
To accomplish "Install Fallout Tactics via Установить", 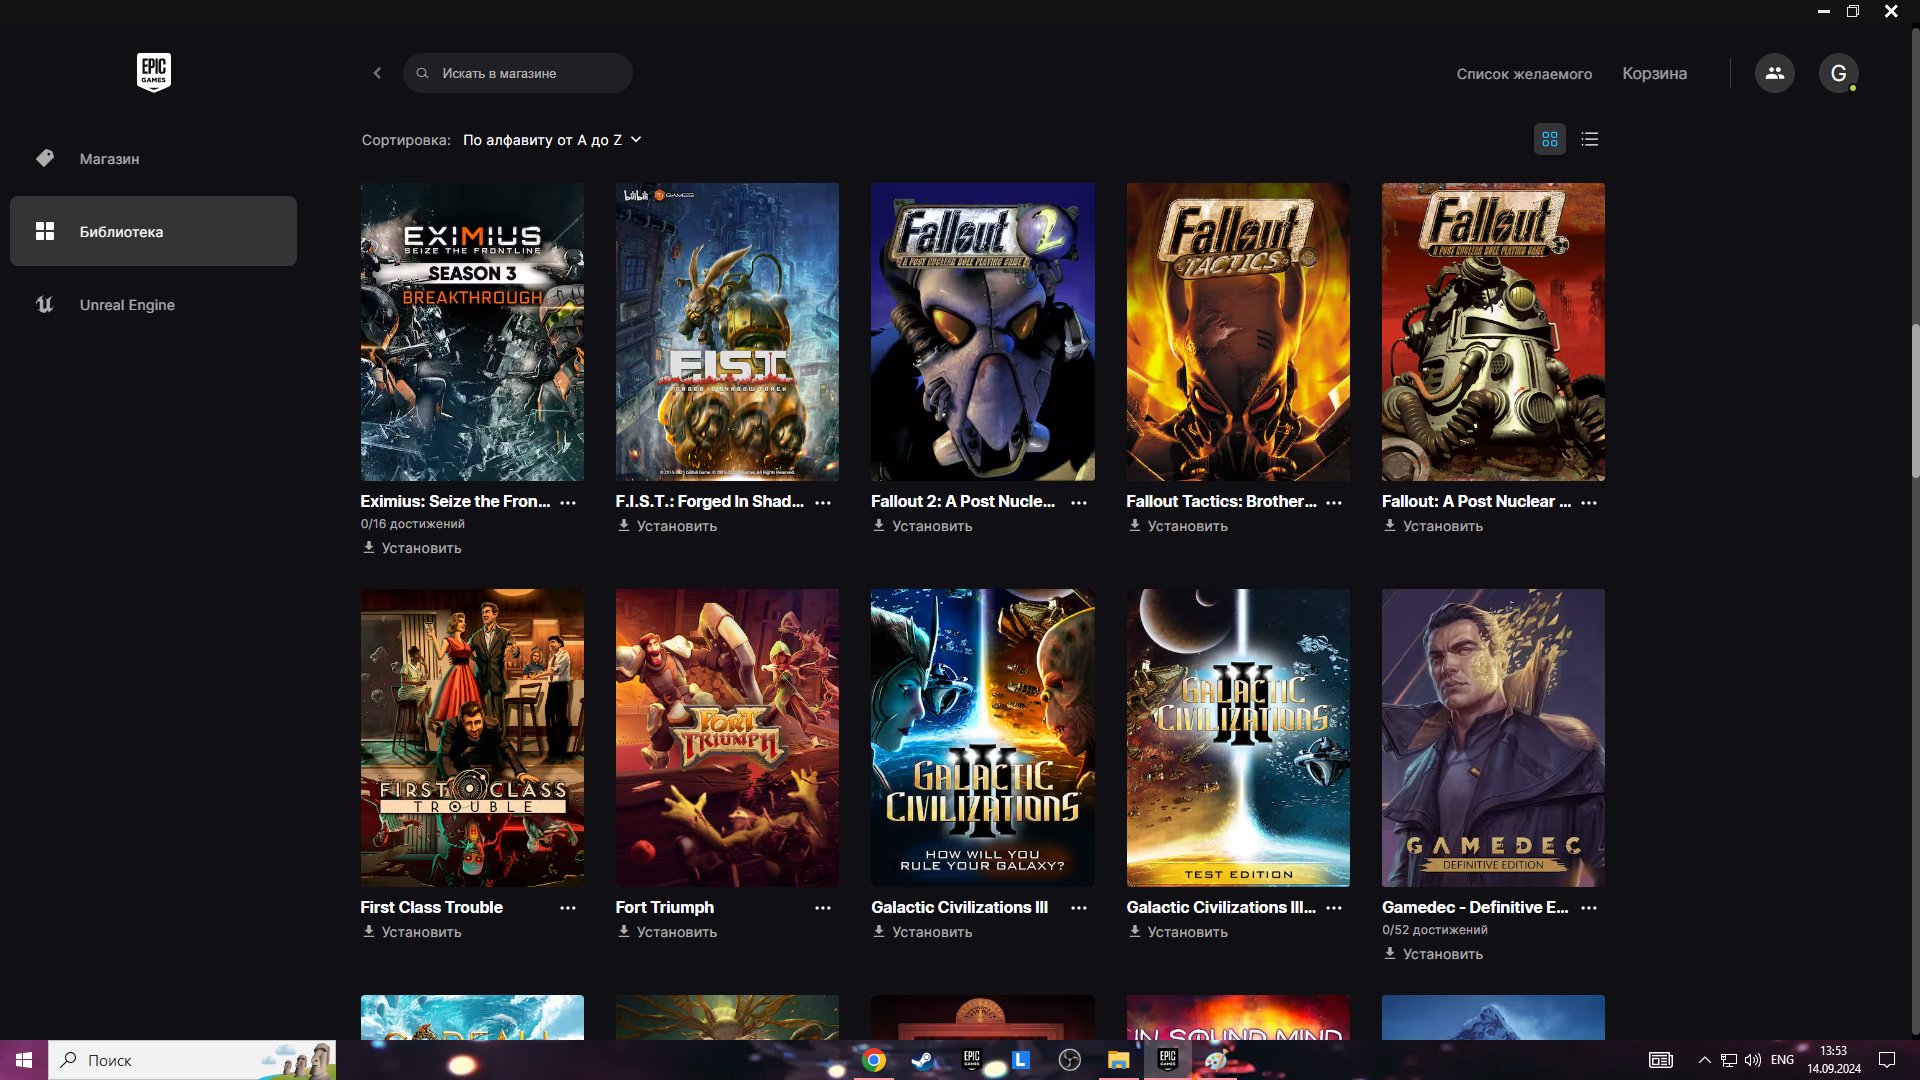I will 1178,526.
